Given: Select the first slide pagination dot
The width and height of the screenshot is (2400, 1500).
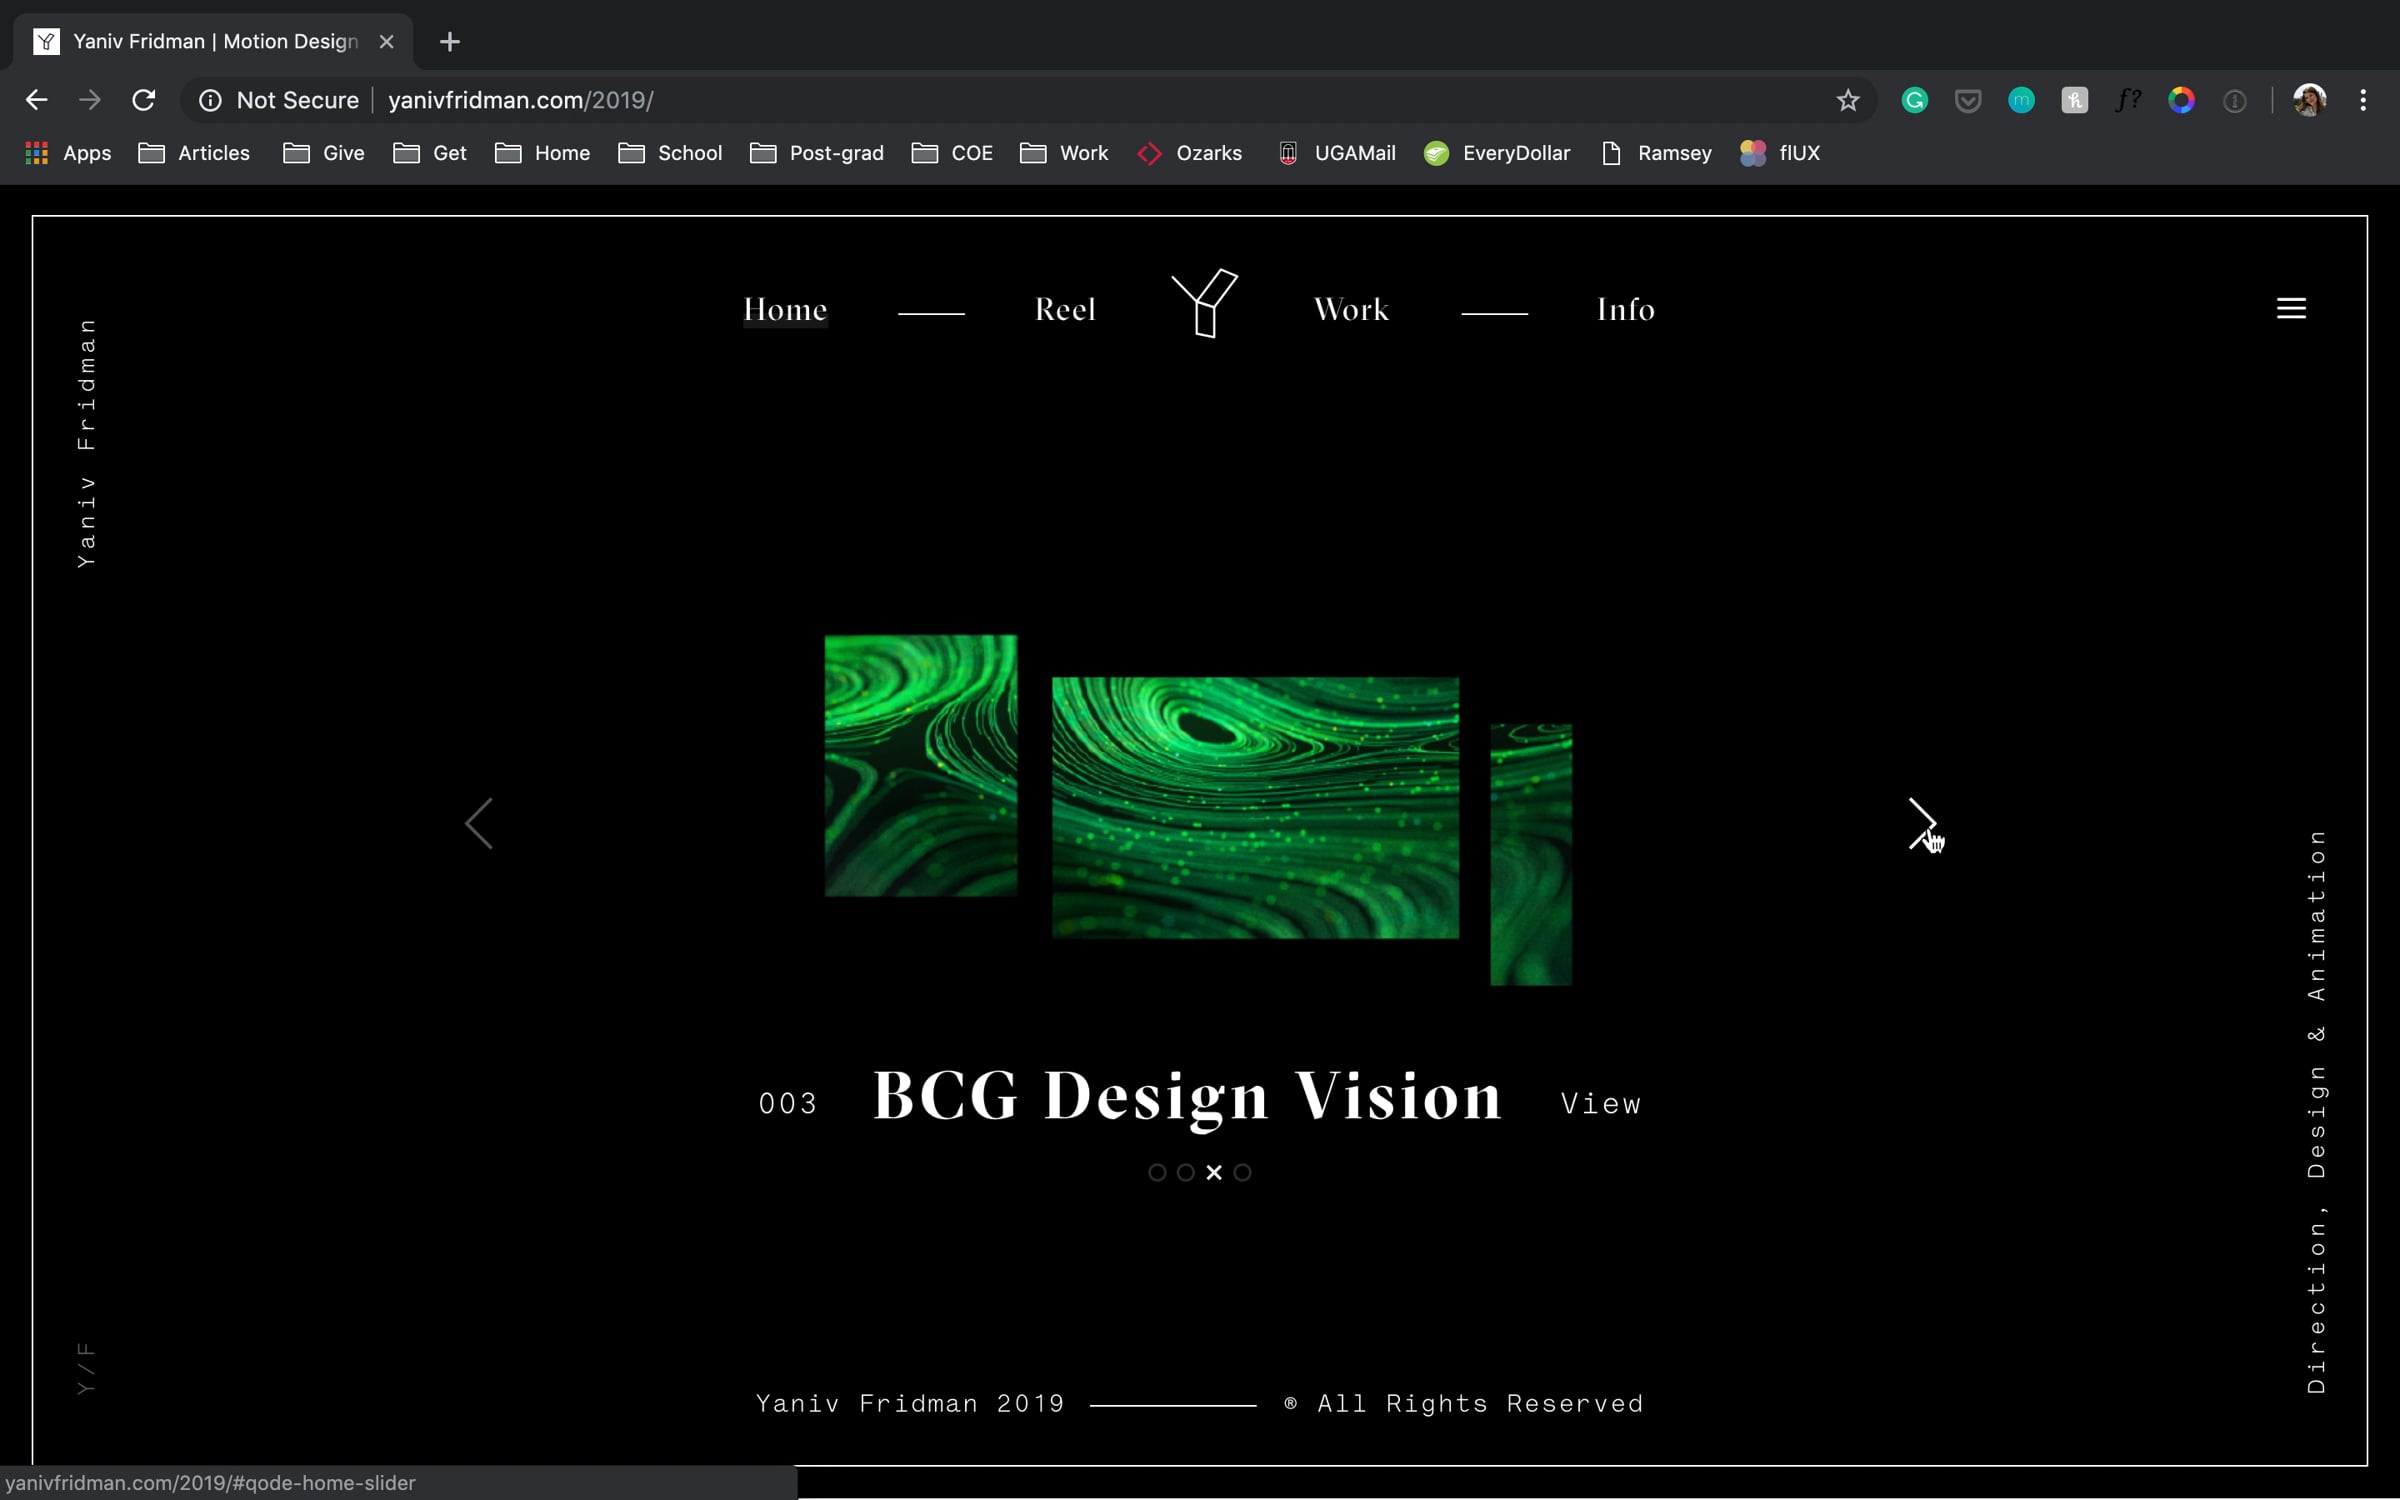Looking at the screenshot, I should pyautogui.click(x=1157, y=1172).
